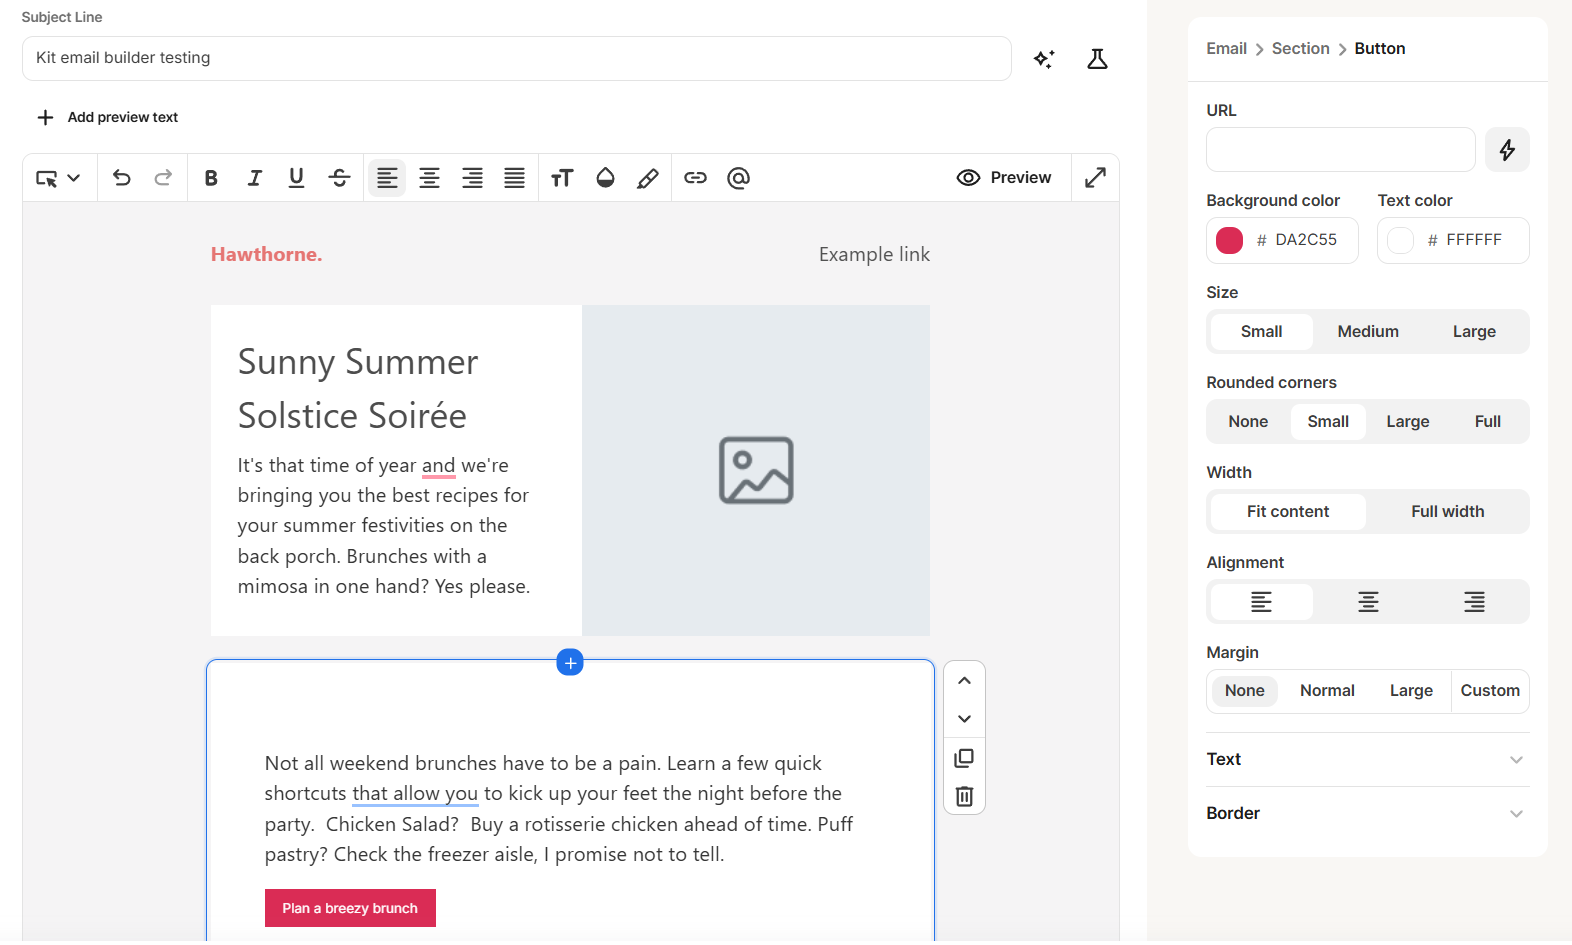Click the Example link text

tap(874, 255)
